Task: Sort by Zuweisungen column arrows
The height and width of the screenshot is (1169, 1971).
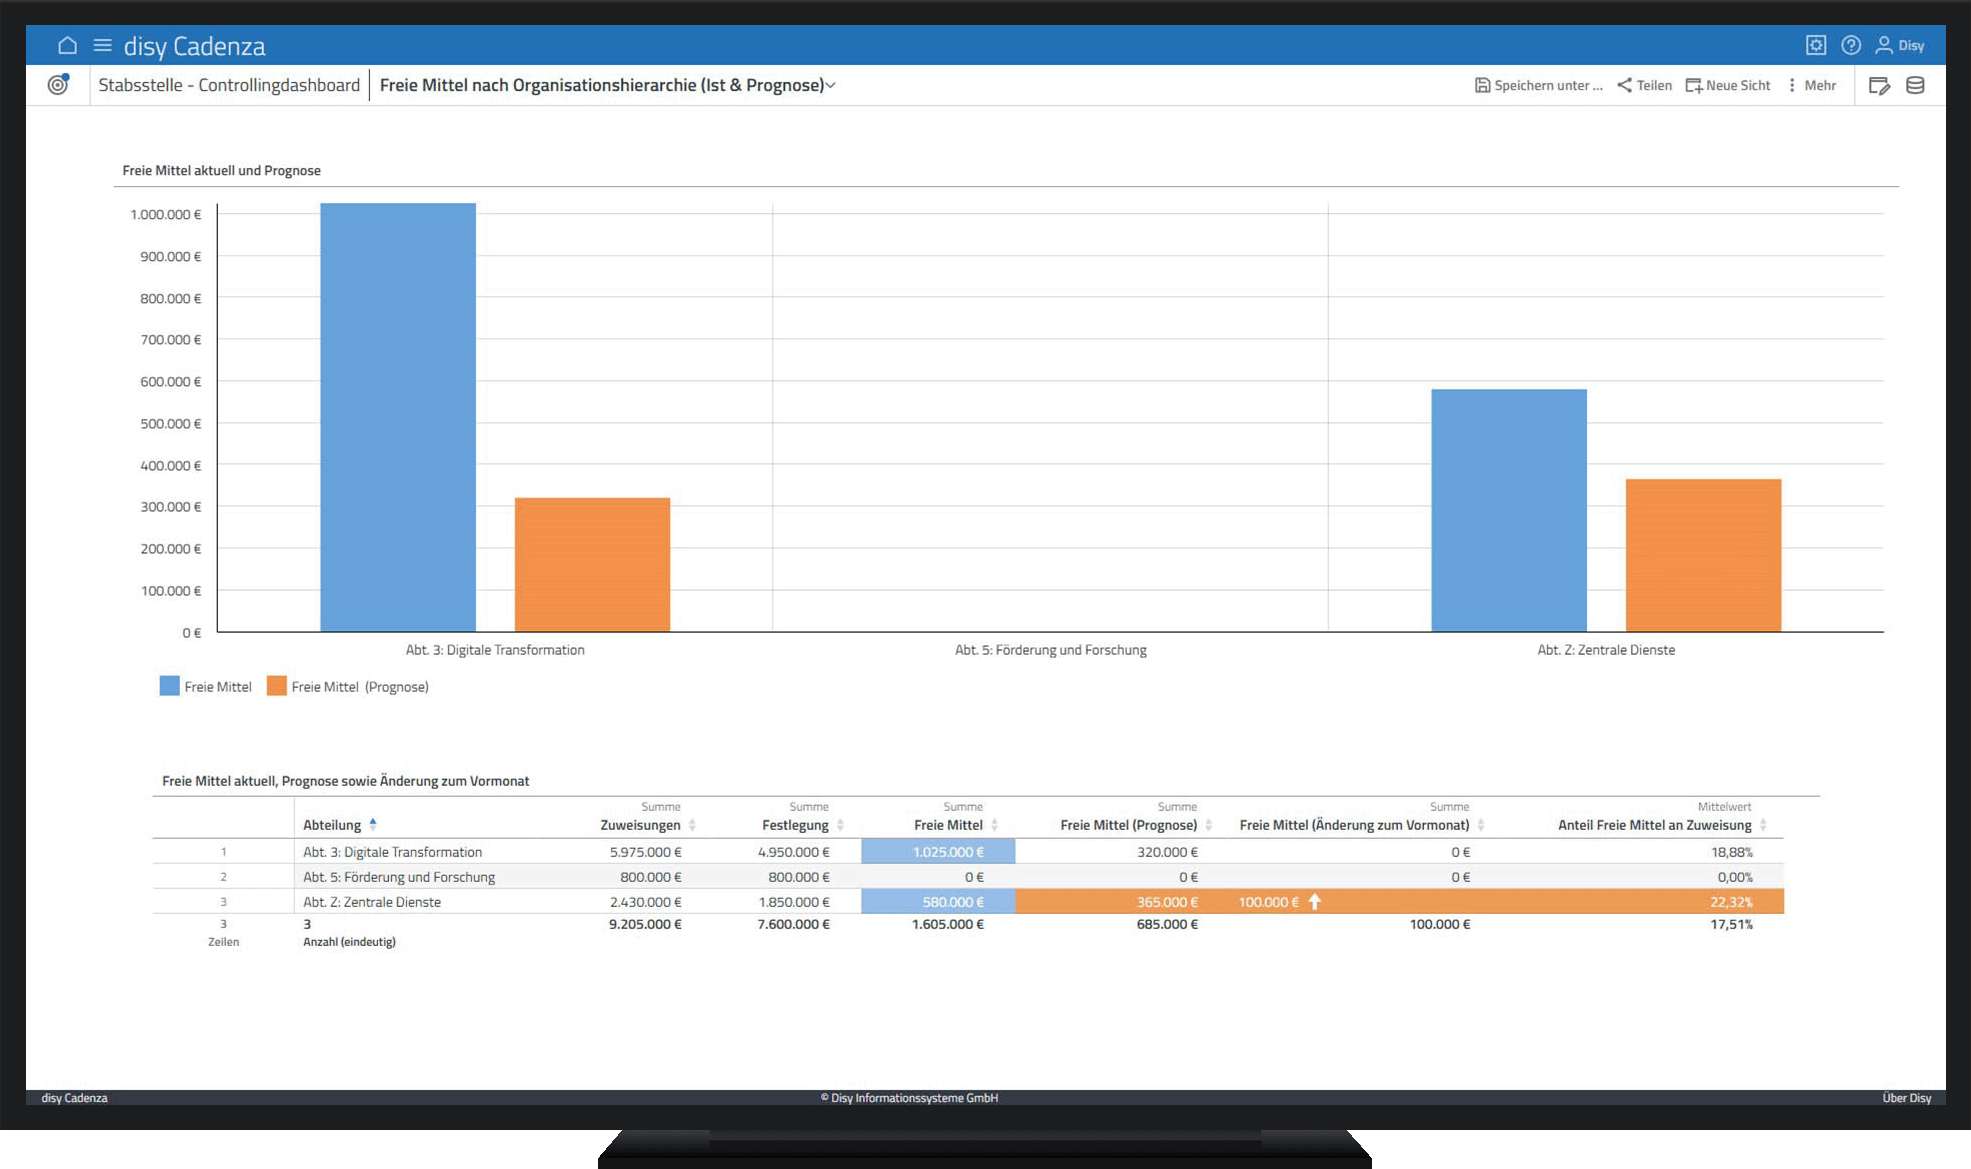Action: coord(692,825)
